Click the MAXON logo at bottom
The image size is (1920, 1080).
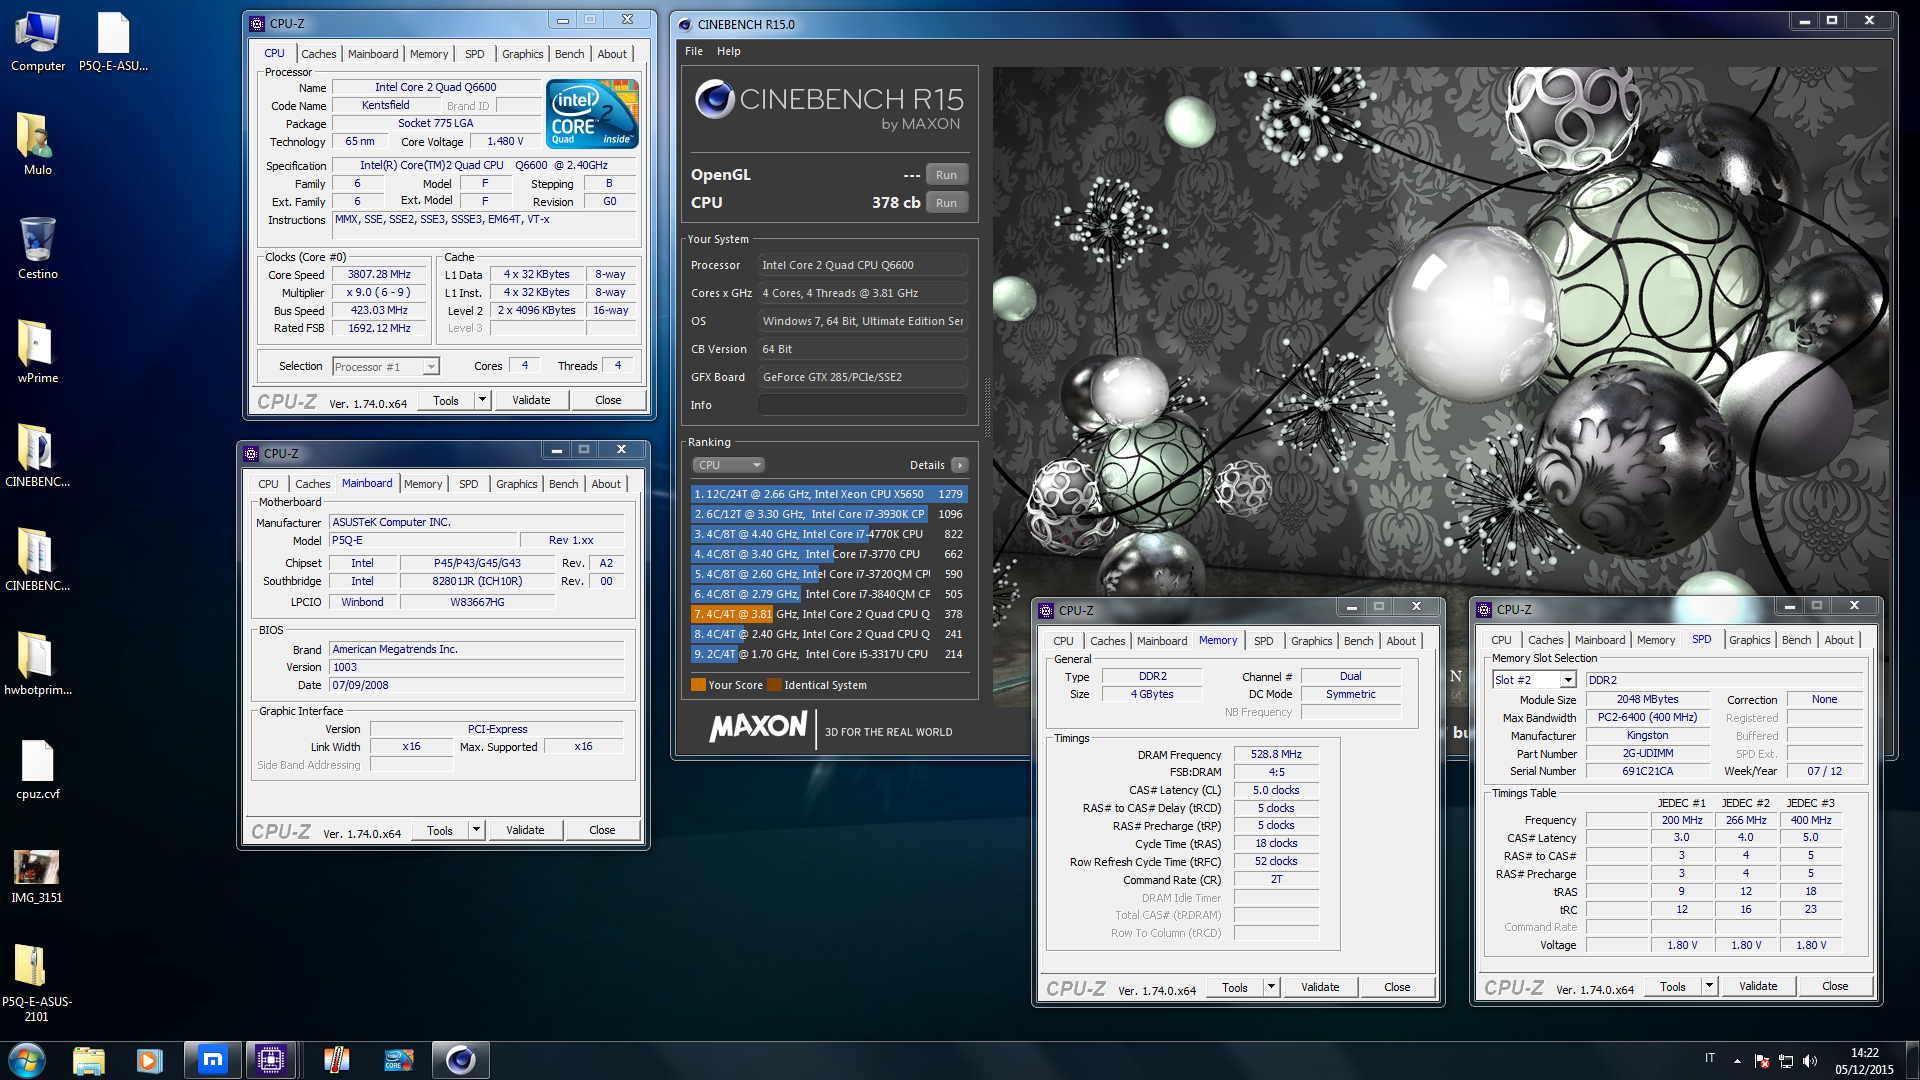point(758,727)
